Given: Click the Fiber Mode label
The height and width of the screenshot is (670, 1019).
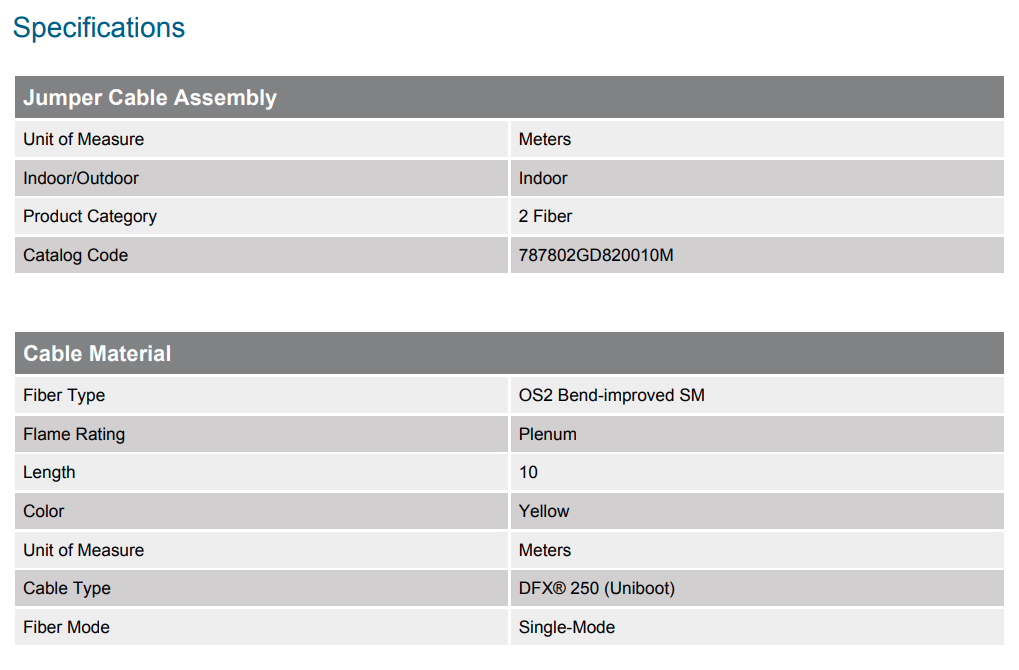Looking at the screenshot, I should click(x=67, y=627).
